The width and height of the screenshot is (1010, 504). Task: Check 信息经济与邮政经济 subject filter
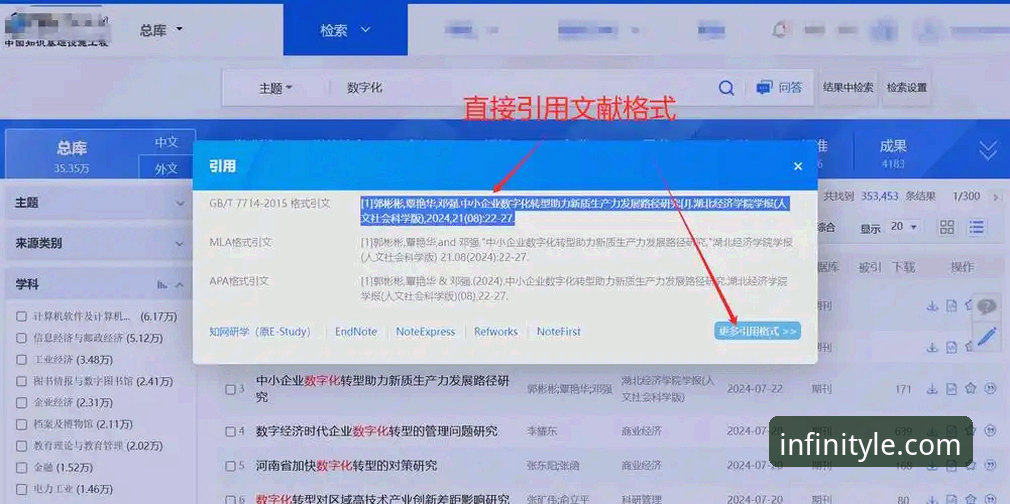[x=22, y=338]
